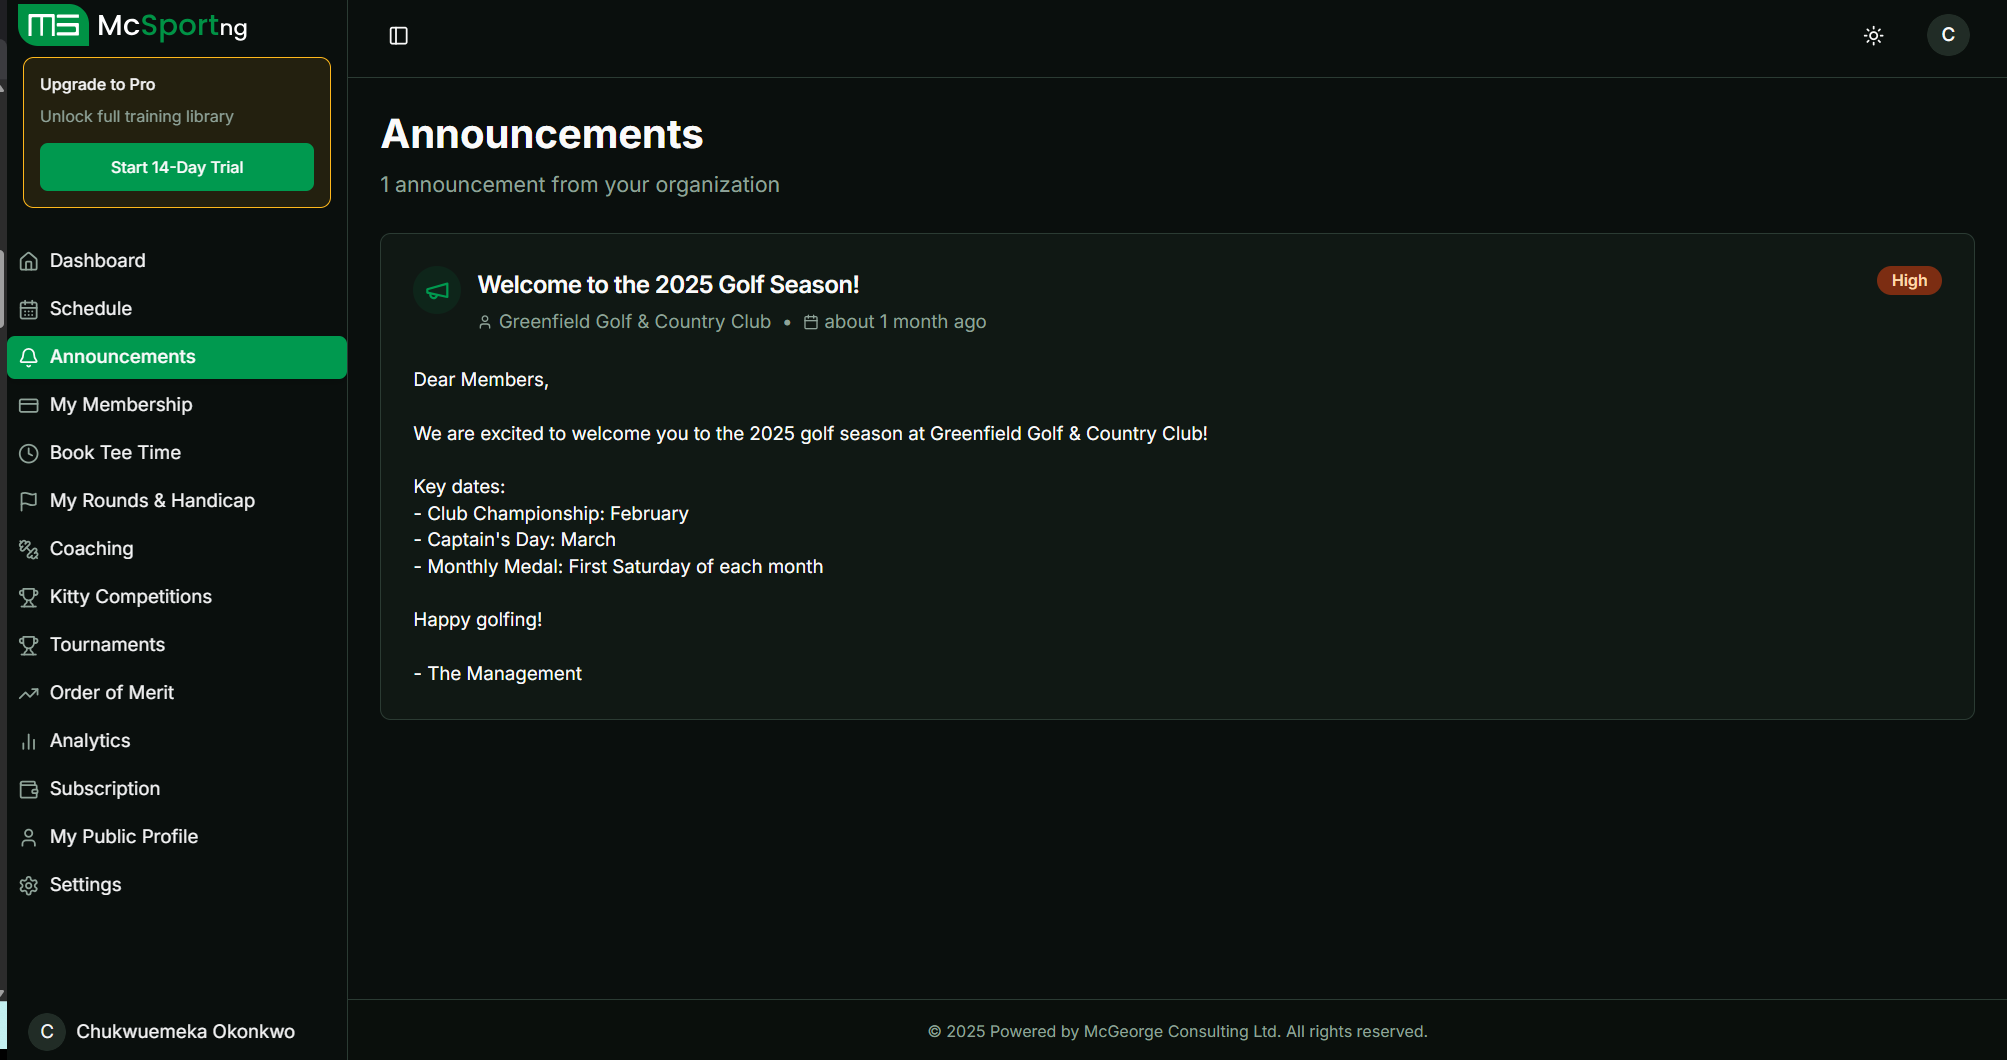
Task: Click the Book Tee Time clock icon
Action: (x=29, y=453)
